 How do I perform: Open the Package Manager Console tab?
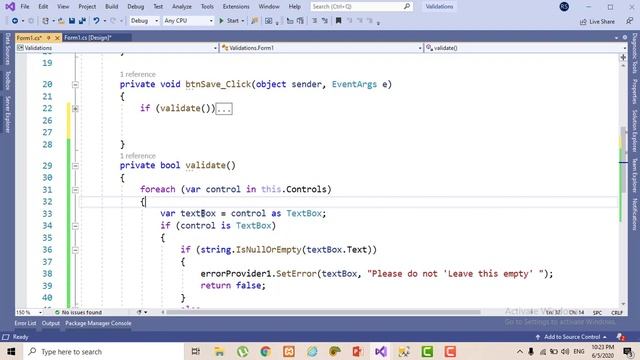[98, 323]
